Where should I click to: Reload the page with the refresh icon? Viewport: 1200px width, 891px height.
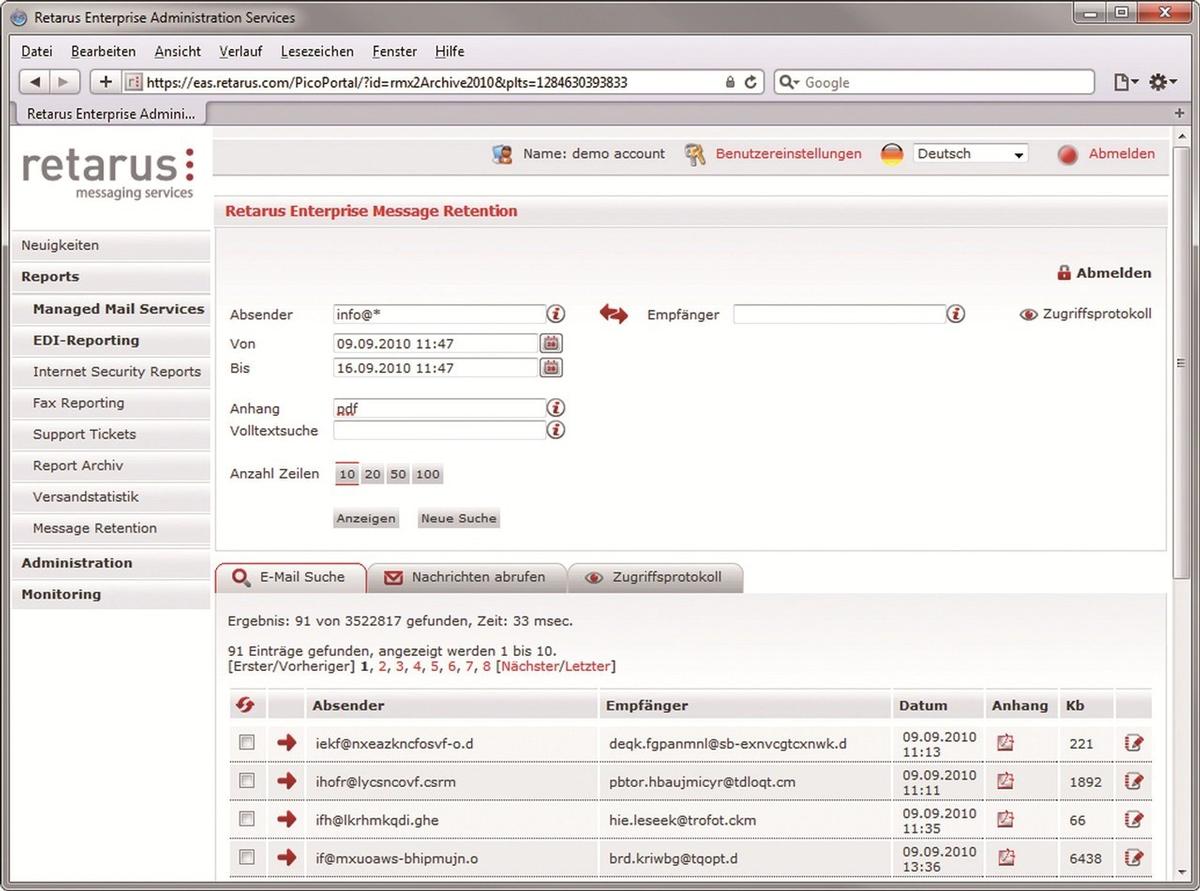coord(751,82)
